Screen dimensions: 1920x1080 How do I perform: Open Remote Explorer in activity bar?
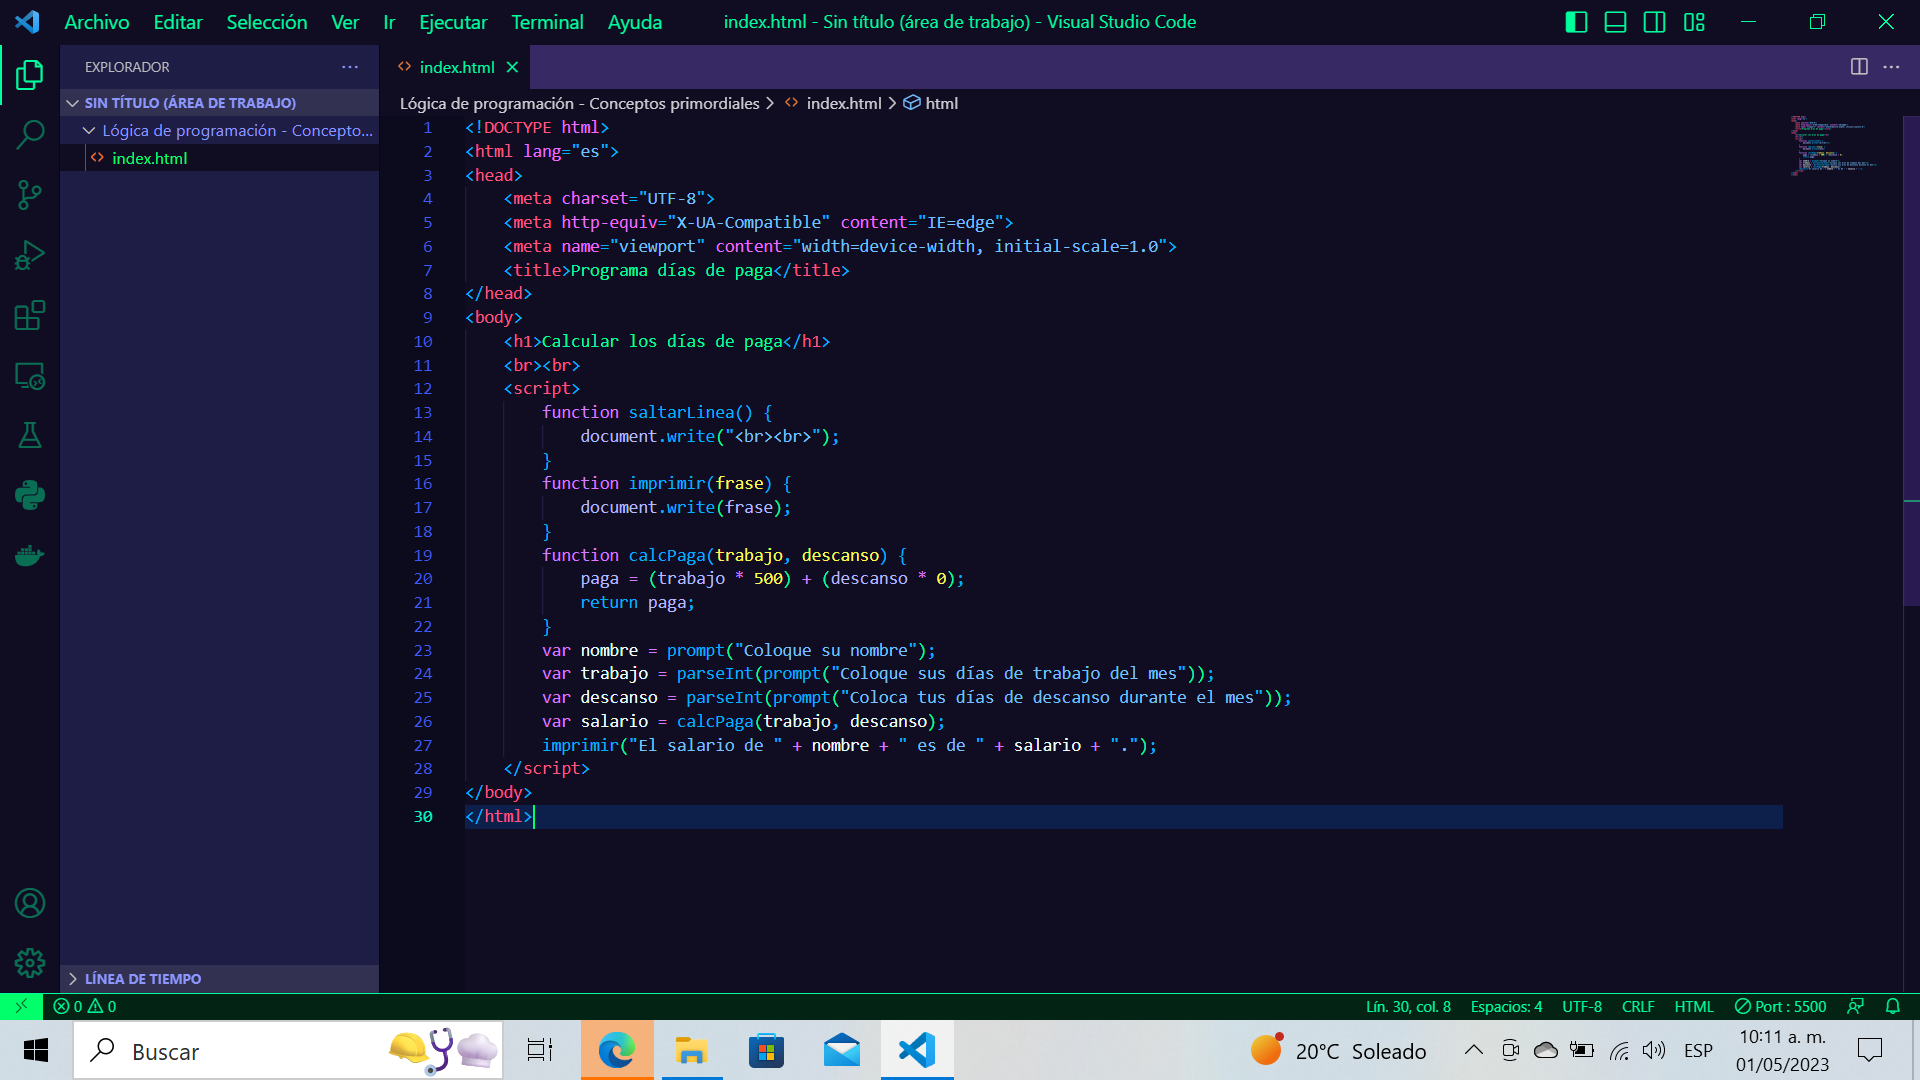(30, 375)
